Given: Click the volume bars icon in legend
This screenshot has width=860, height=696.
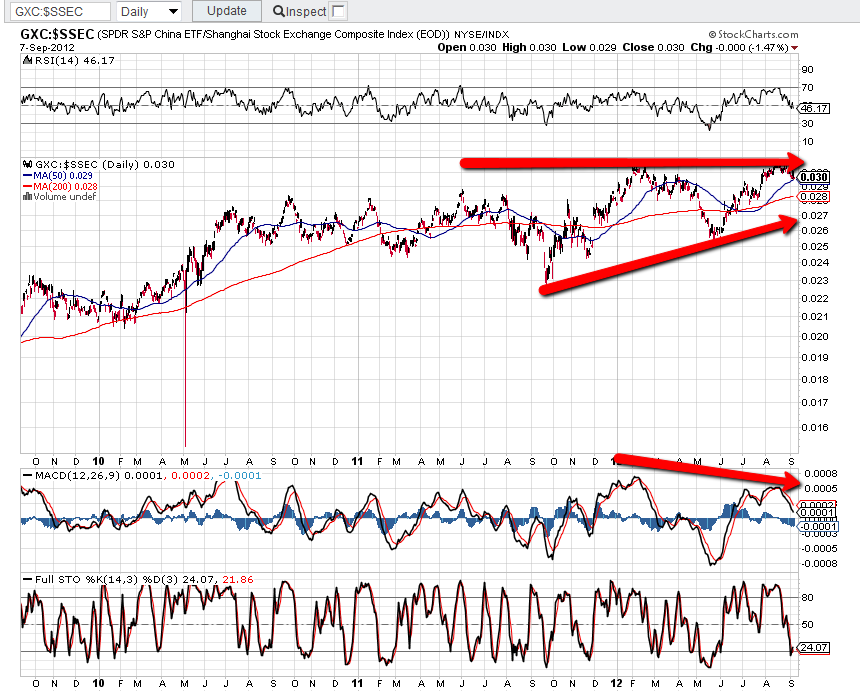Looking at the screenshot, I should (x=27, y=196).
